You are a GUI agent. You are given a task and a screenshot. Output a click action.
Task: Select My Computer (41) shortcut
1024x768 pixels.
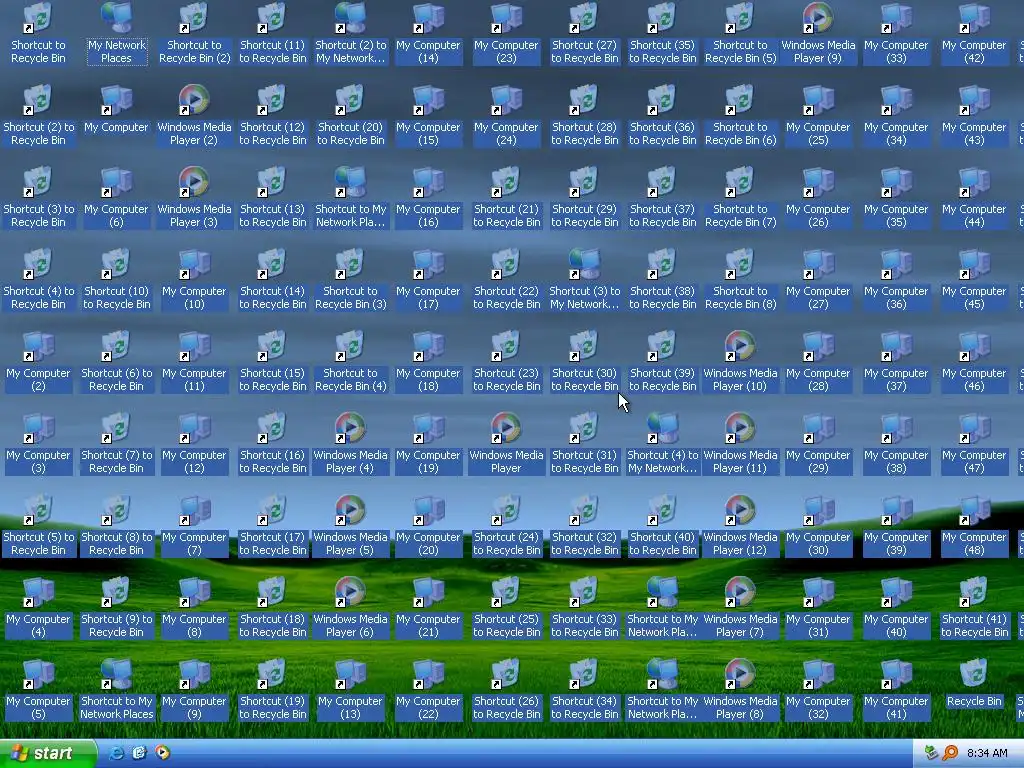tap(896, 690)
